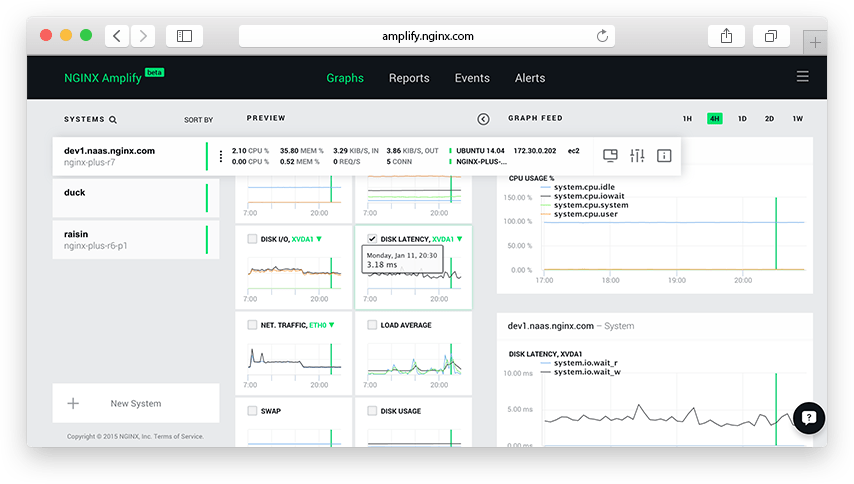Click the Disk I/O preview graph
854x484 pixels.
[x=294, y=274]
